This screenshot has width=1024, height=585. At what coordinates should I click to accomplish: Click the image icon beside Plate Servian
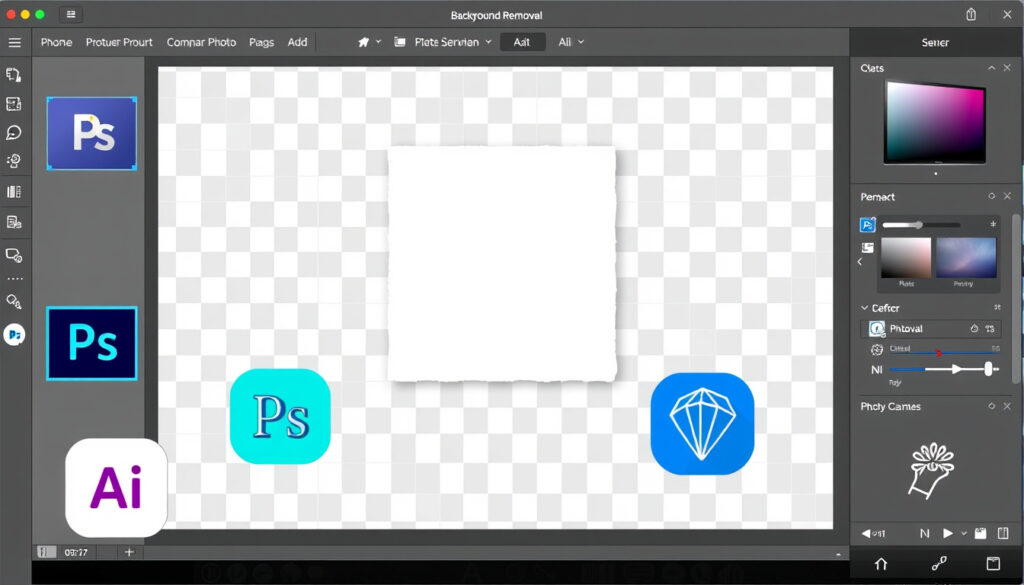[400, 42]
